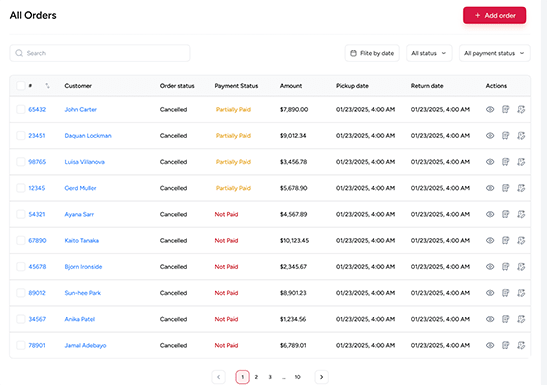
Task: Click the Pickup date column header
Action: click(352, 86)
